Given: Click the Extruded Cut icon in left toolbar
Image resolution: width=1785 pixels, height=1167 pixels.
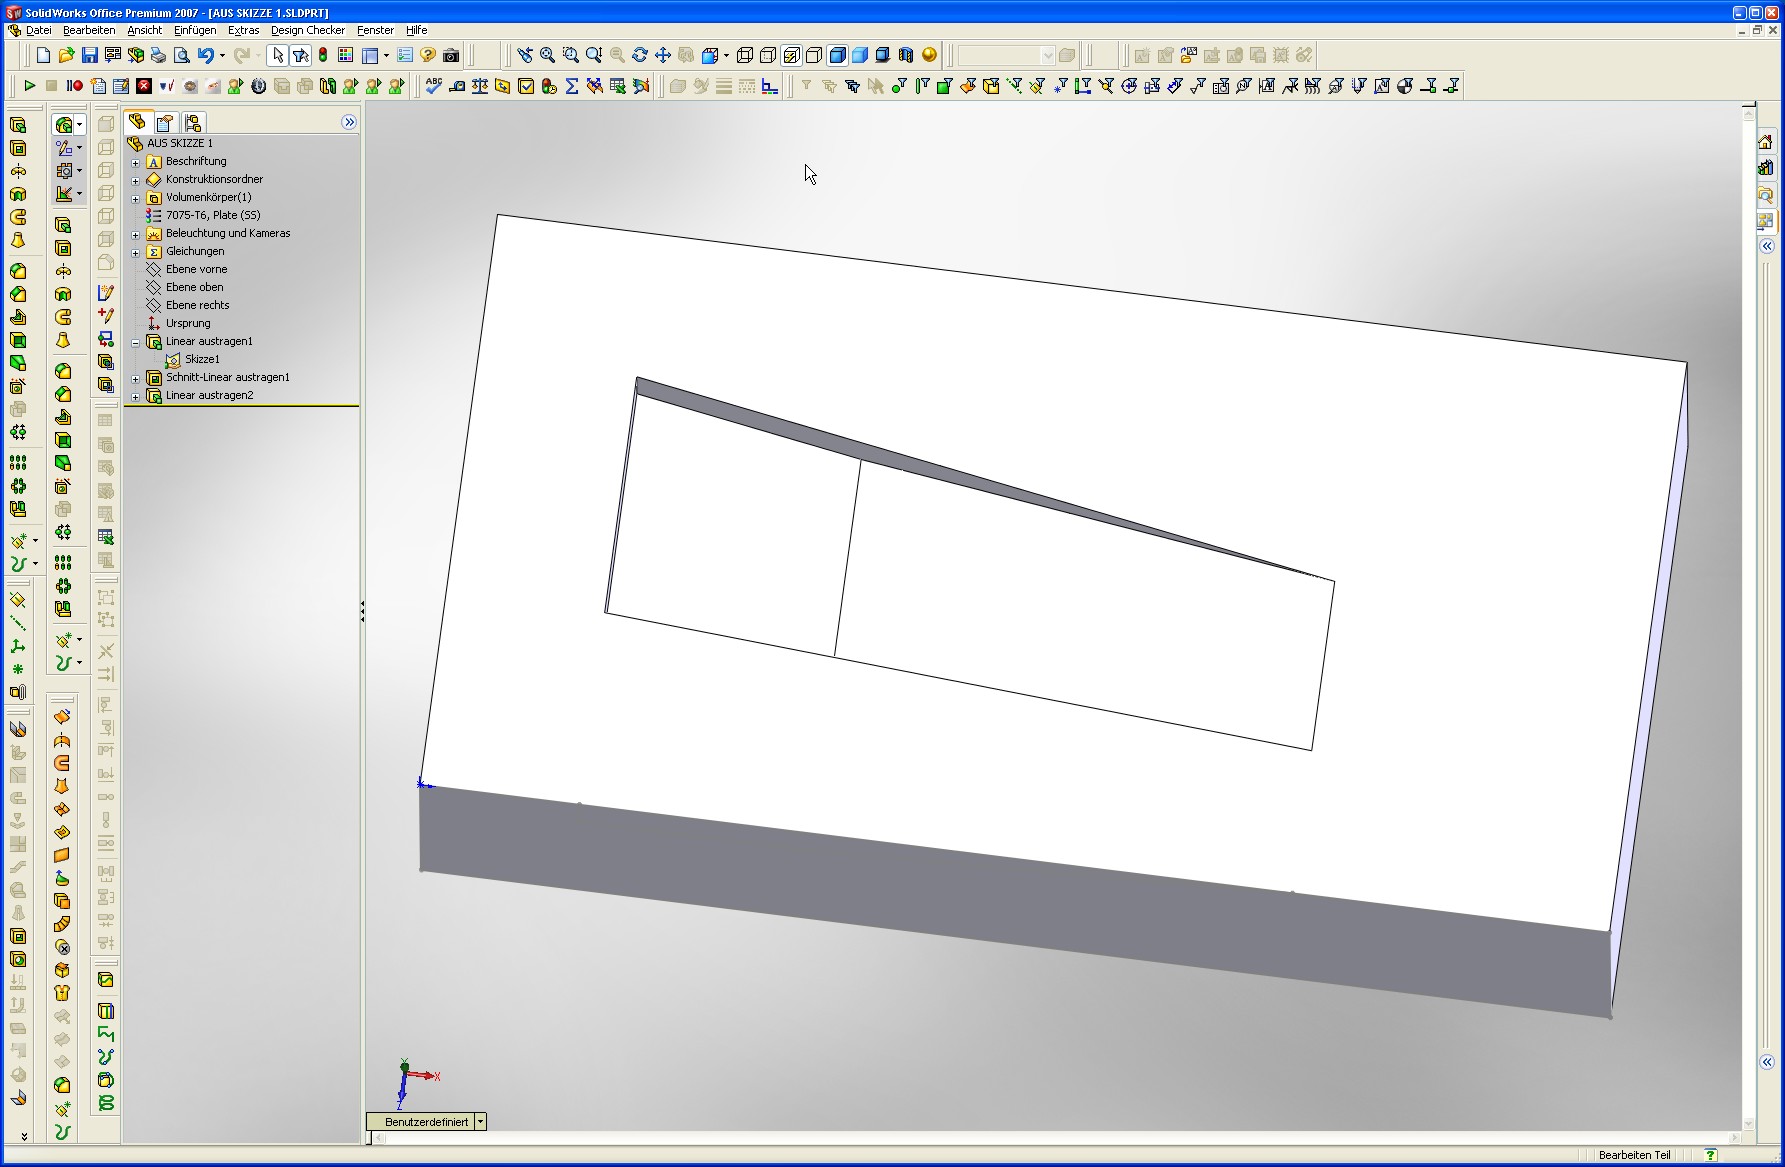Looking at the screenshot, I should 17,148.
